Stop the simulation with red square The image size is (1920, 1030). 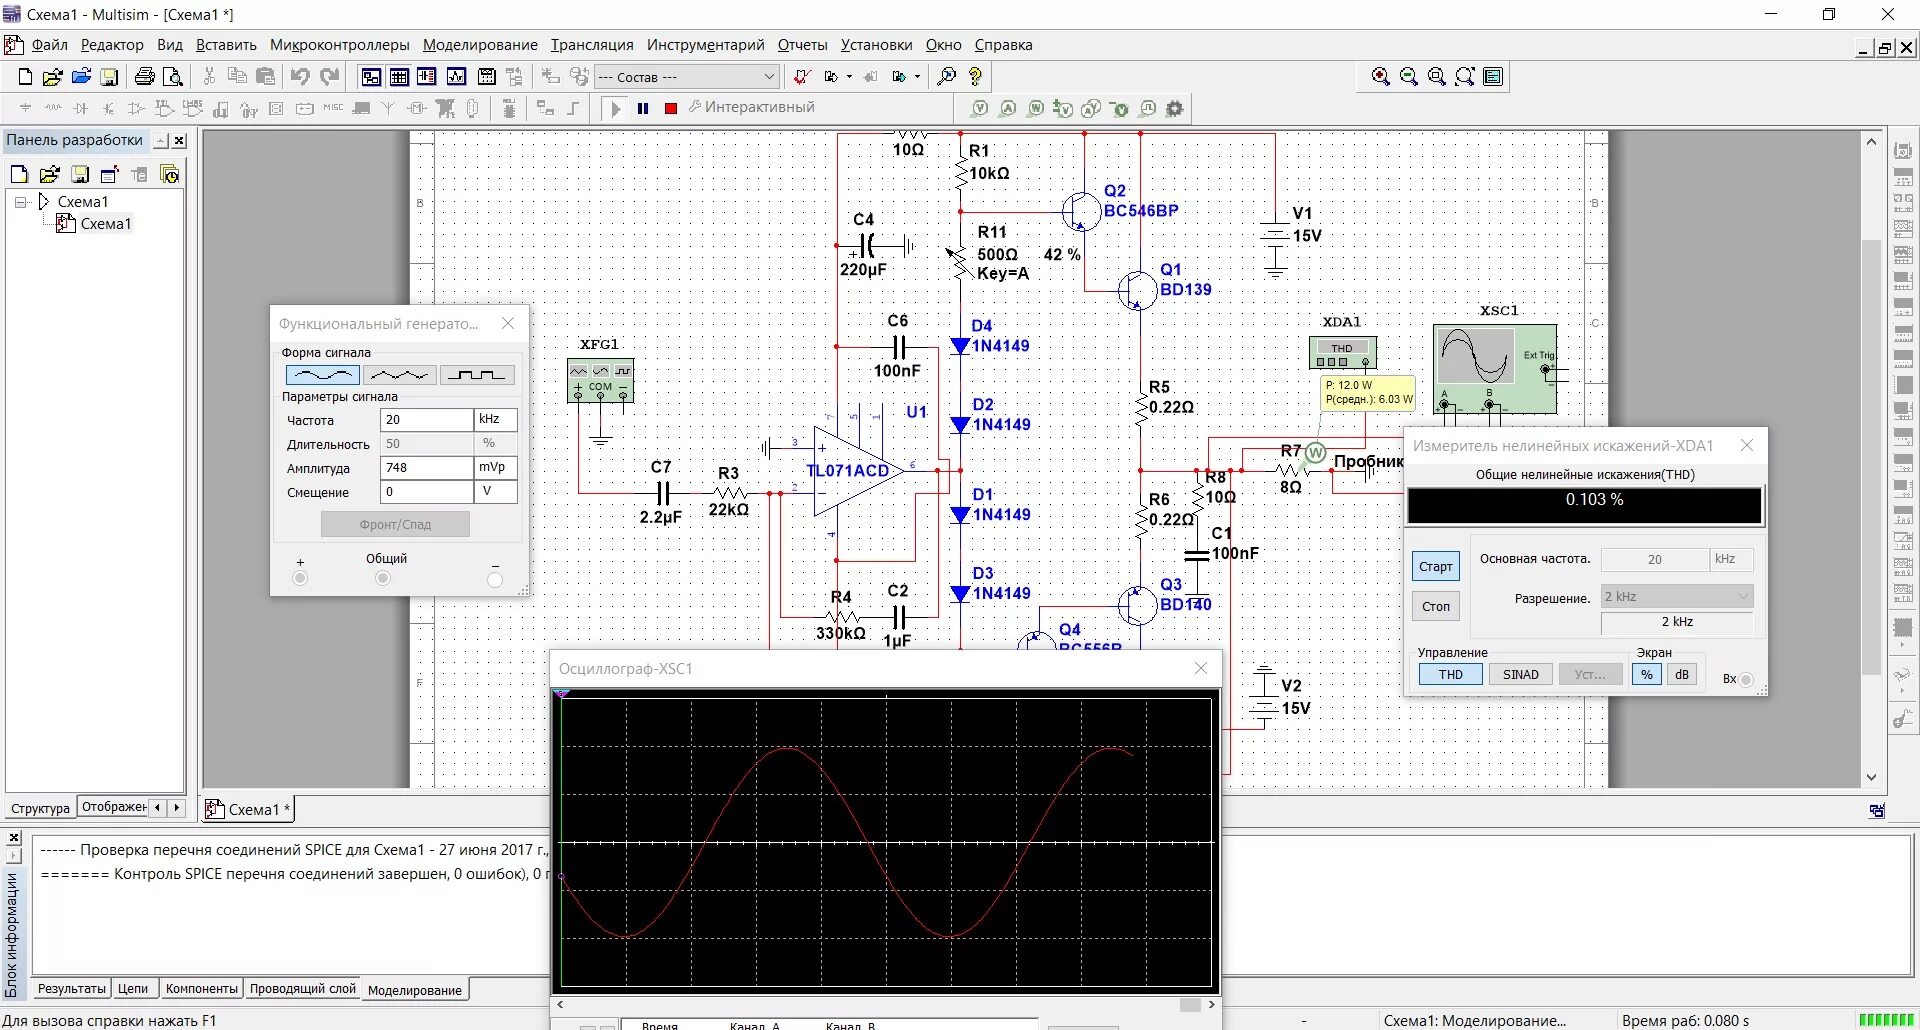point(671,108)
